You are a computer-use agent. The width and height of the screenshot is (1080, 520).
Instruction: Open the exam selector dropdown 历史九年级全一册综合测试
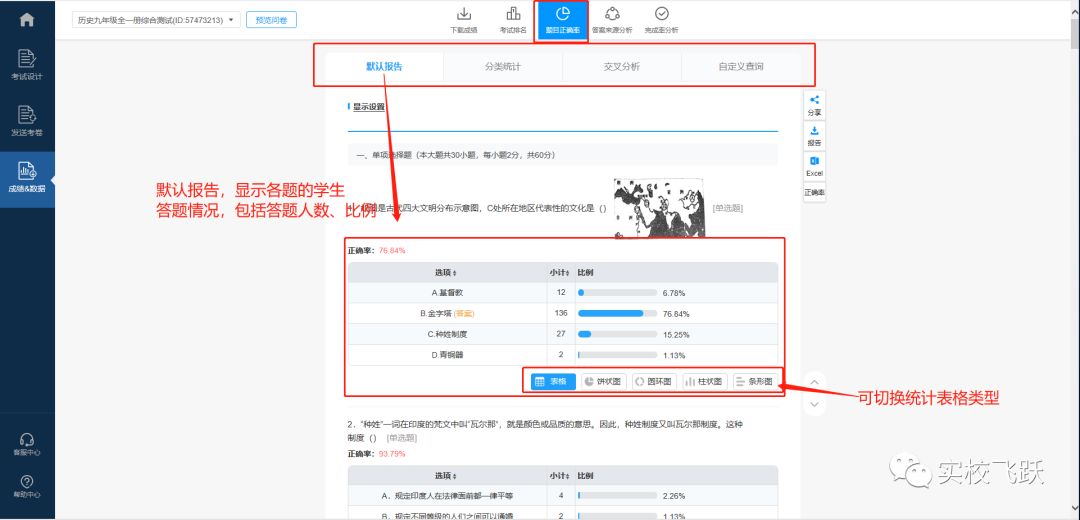[x=156, y=20]
